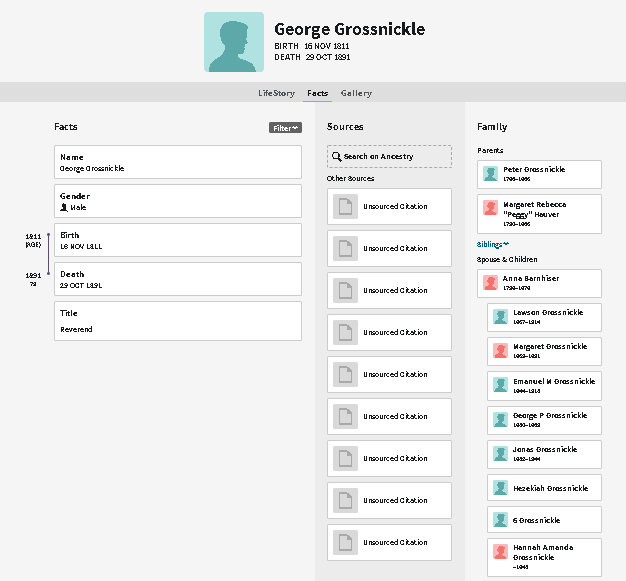The width and height of the screenshot is (626, 581).
Task: Click the first Unsourced Citation document icon
Action: click(x=344, y=207)
